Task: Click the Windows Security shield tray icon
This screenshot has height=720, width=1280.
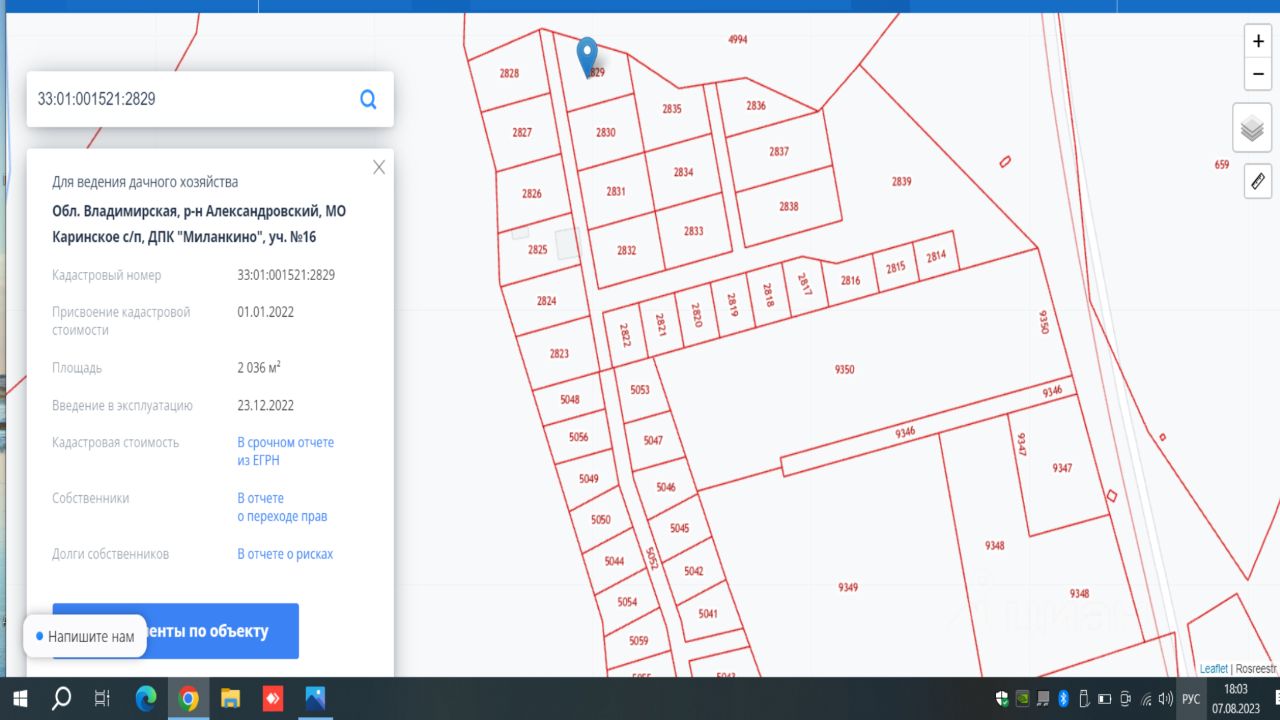Action: 1002,698
